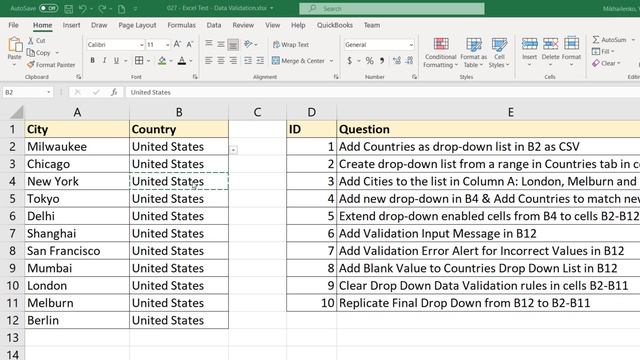Click the Name Box showing B2
The height and width of the screenshot is (360, 640).
(x=27, y=92)
